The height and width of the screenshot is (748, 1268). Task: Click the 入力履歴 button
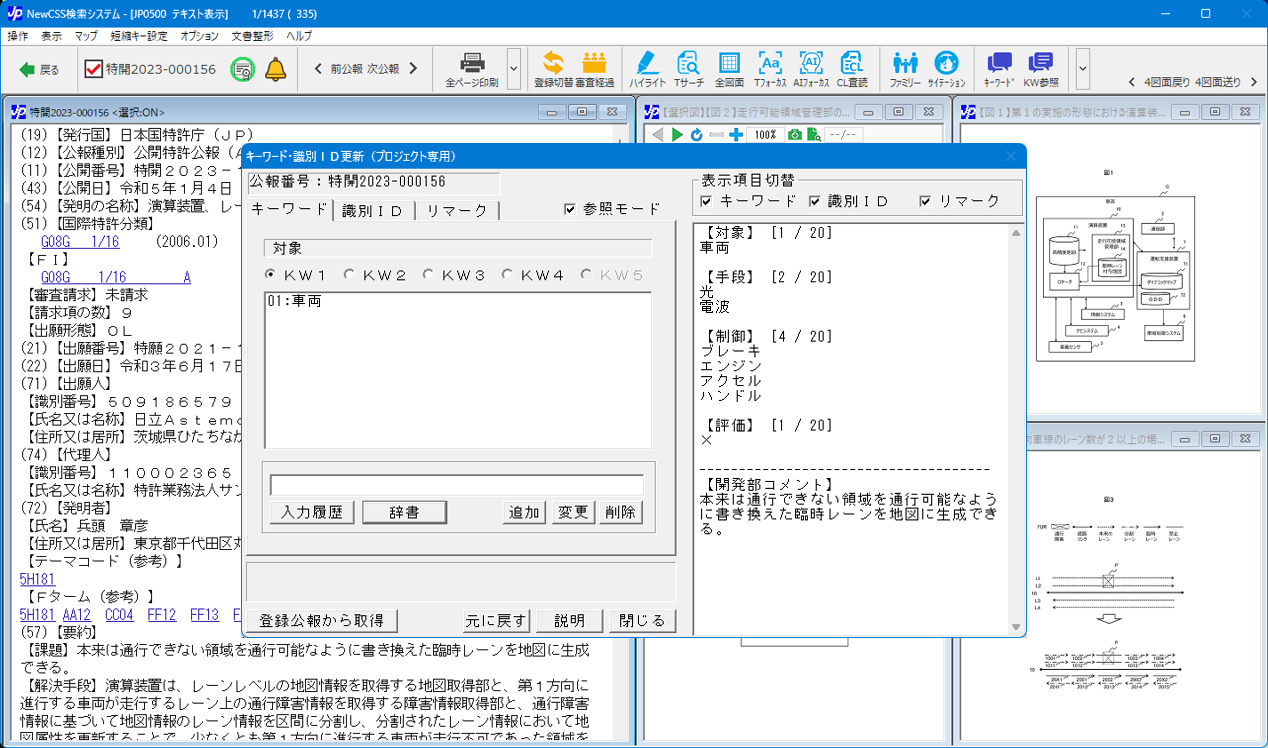click(312, 512)
